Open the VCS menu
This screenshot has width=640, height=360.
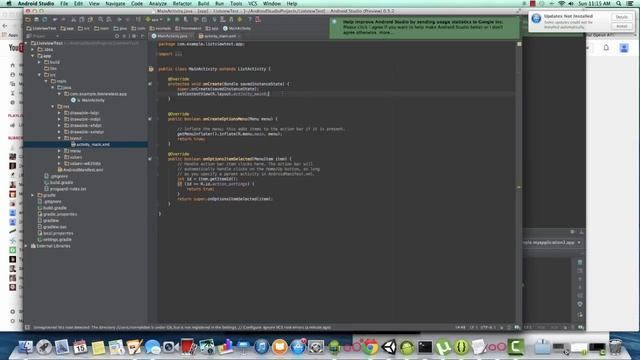[253, 3]
